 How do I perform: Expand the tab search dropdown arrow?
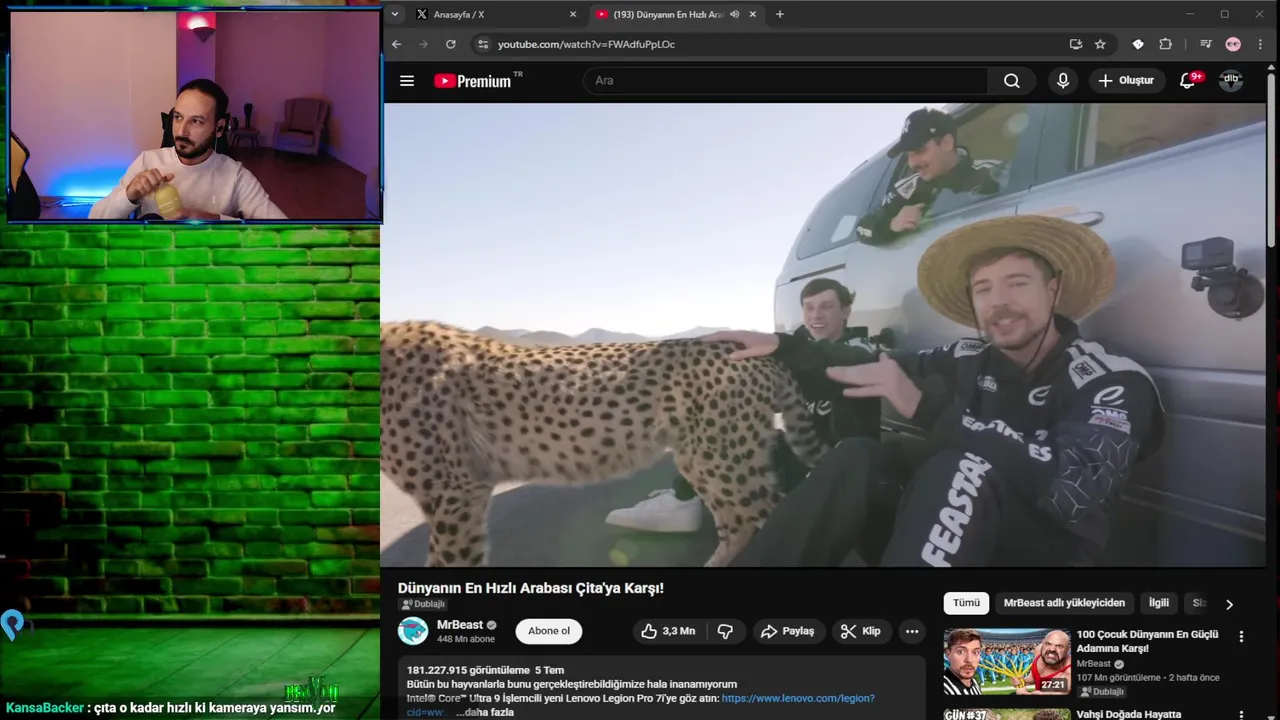[x=395, y=14]
